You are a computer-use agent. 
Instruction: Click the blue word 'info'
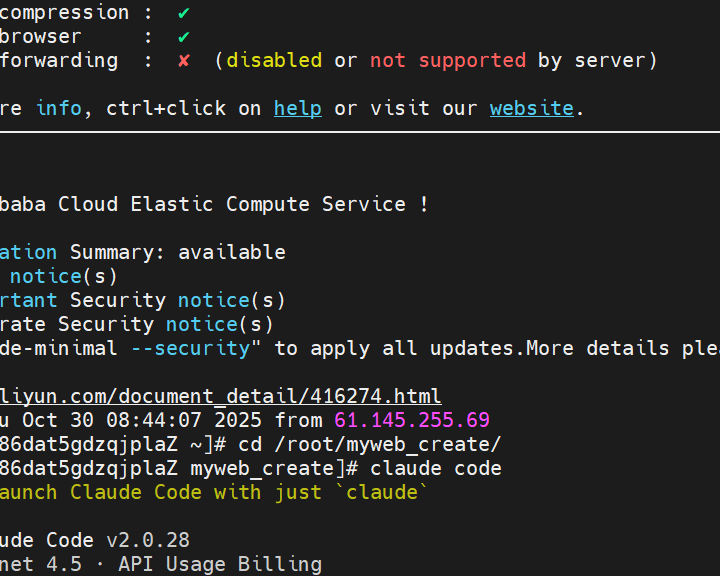click(x=59, y=108)
